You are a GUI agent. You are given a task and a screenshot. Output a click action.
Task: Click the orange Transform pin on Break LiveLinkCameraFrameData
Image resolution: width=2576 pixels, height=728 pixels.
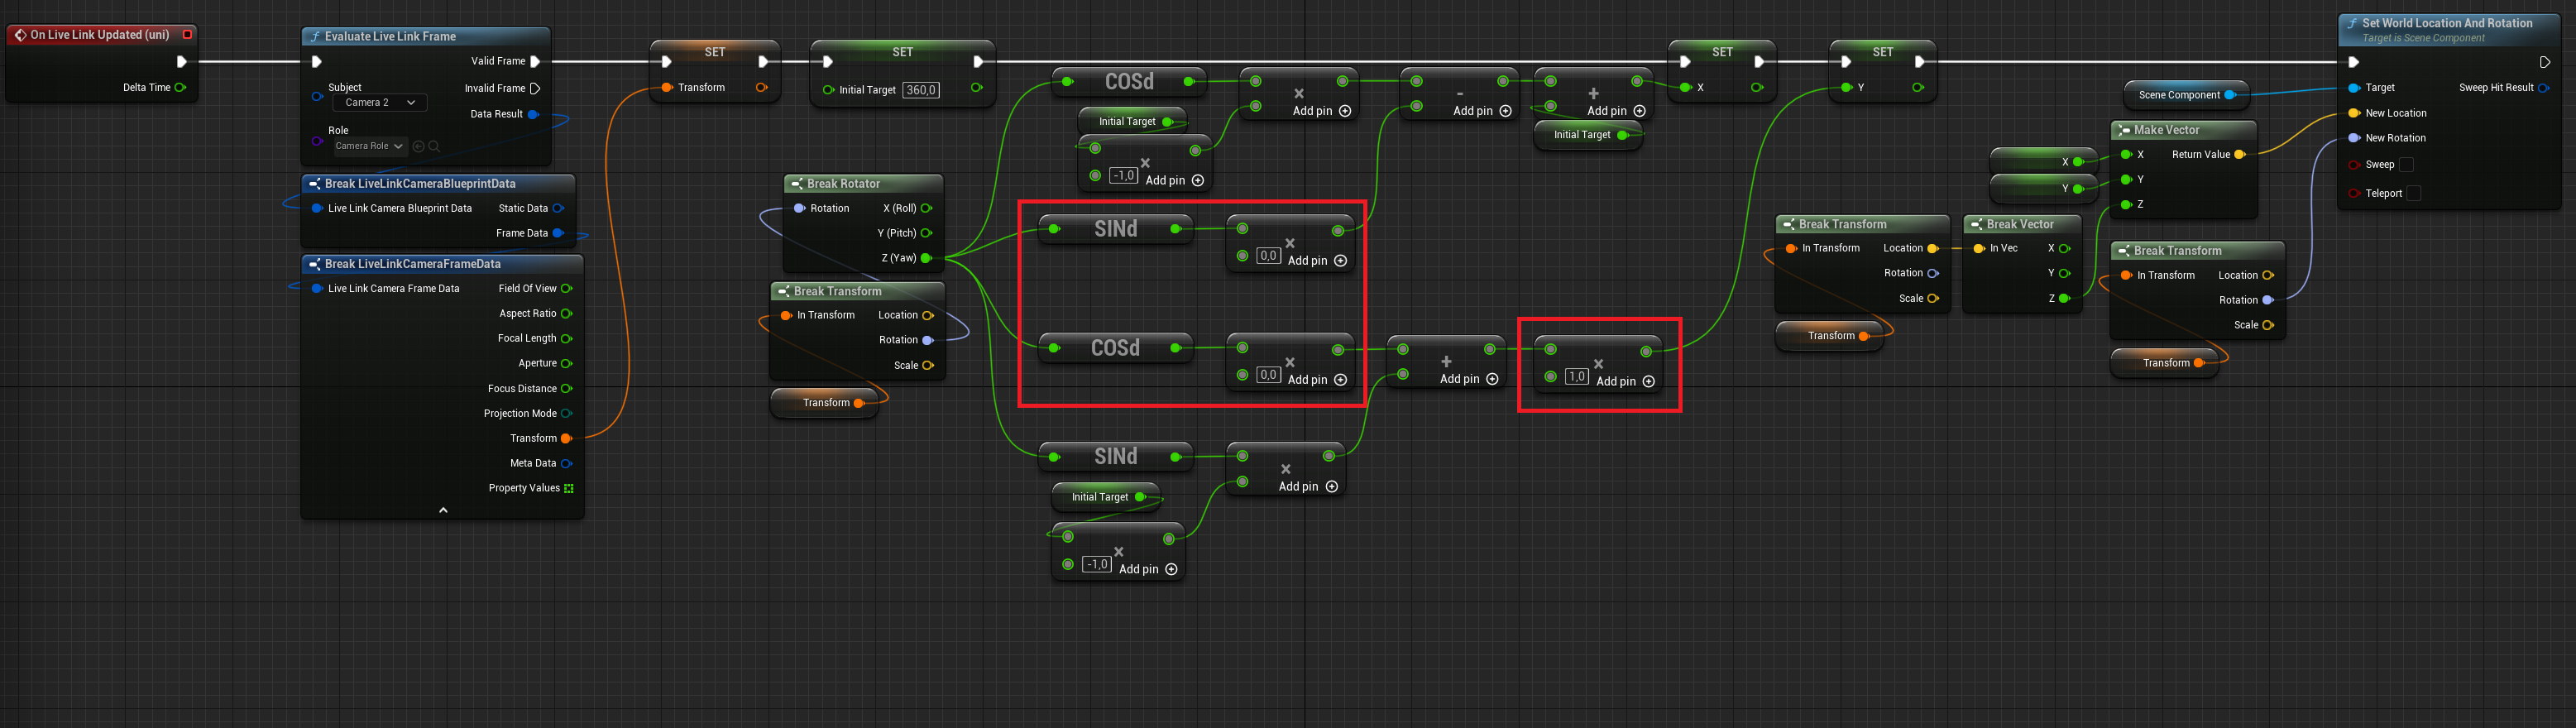tap(567, 439)
